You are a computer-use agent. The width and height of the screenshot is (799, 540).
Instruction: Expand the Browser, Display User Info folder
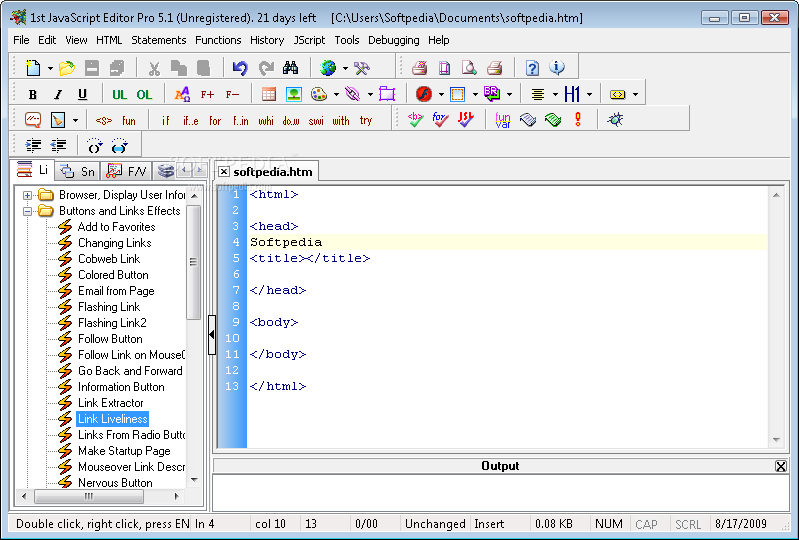click(28, 195)
